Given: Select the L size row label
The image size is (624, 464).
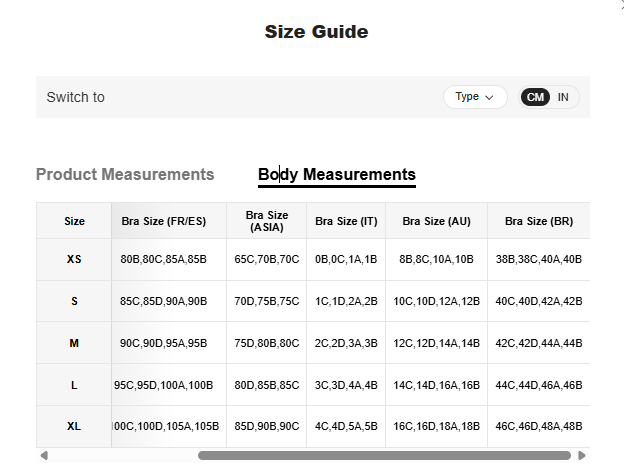Looking at the screenshot, I should [x=74, y=384].
